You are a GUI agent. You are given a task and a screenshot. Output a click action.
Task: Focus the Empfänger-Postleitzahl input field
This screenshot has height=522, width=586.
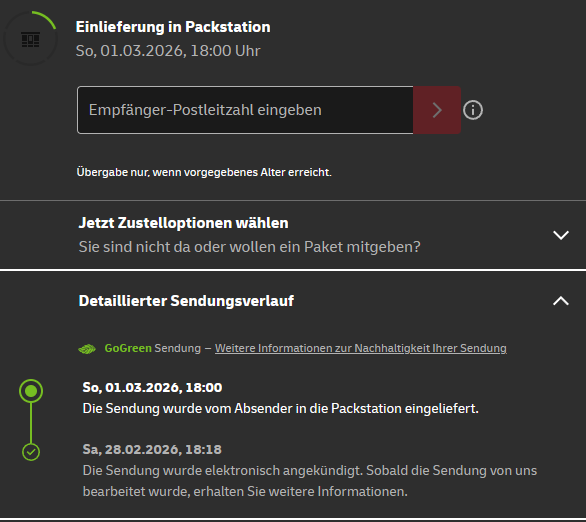245,110
